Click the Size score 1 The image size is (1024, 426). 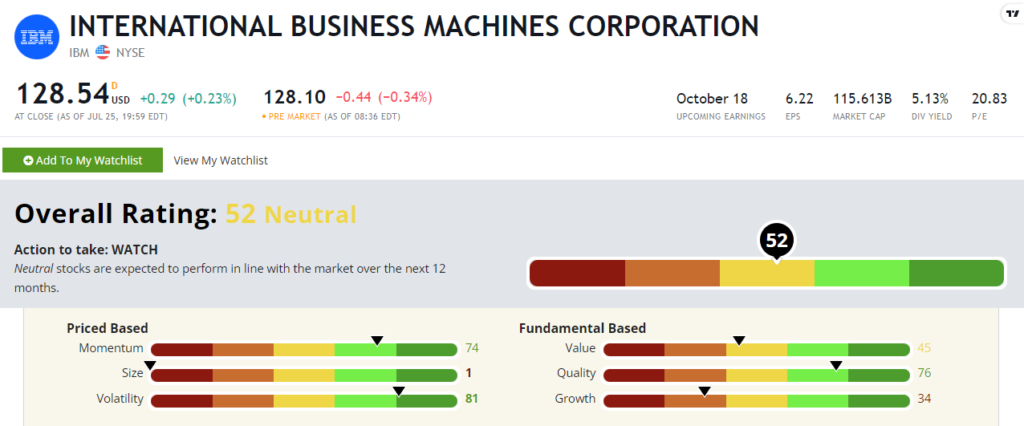[469, 374]
